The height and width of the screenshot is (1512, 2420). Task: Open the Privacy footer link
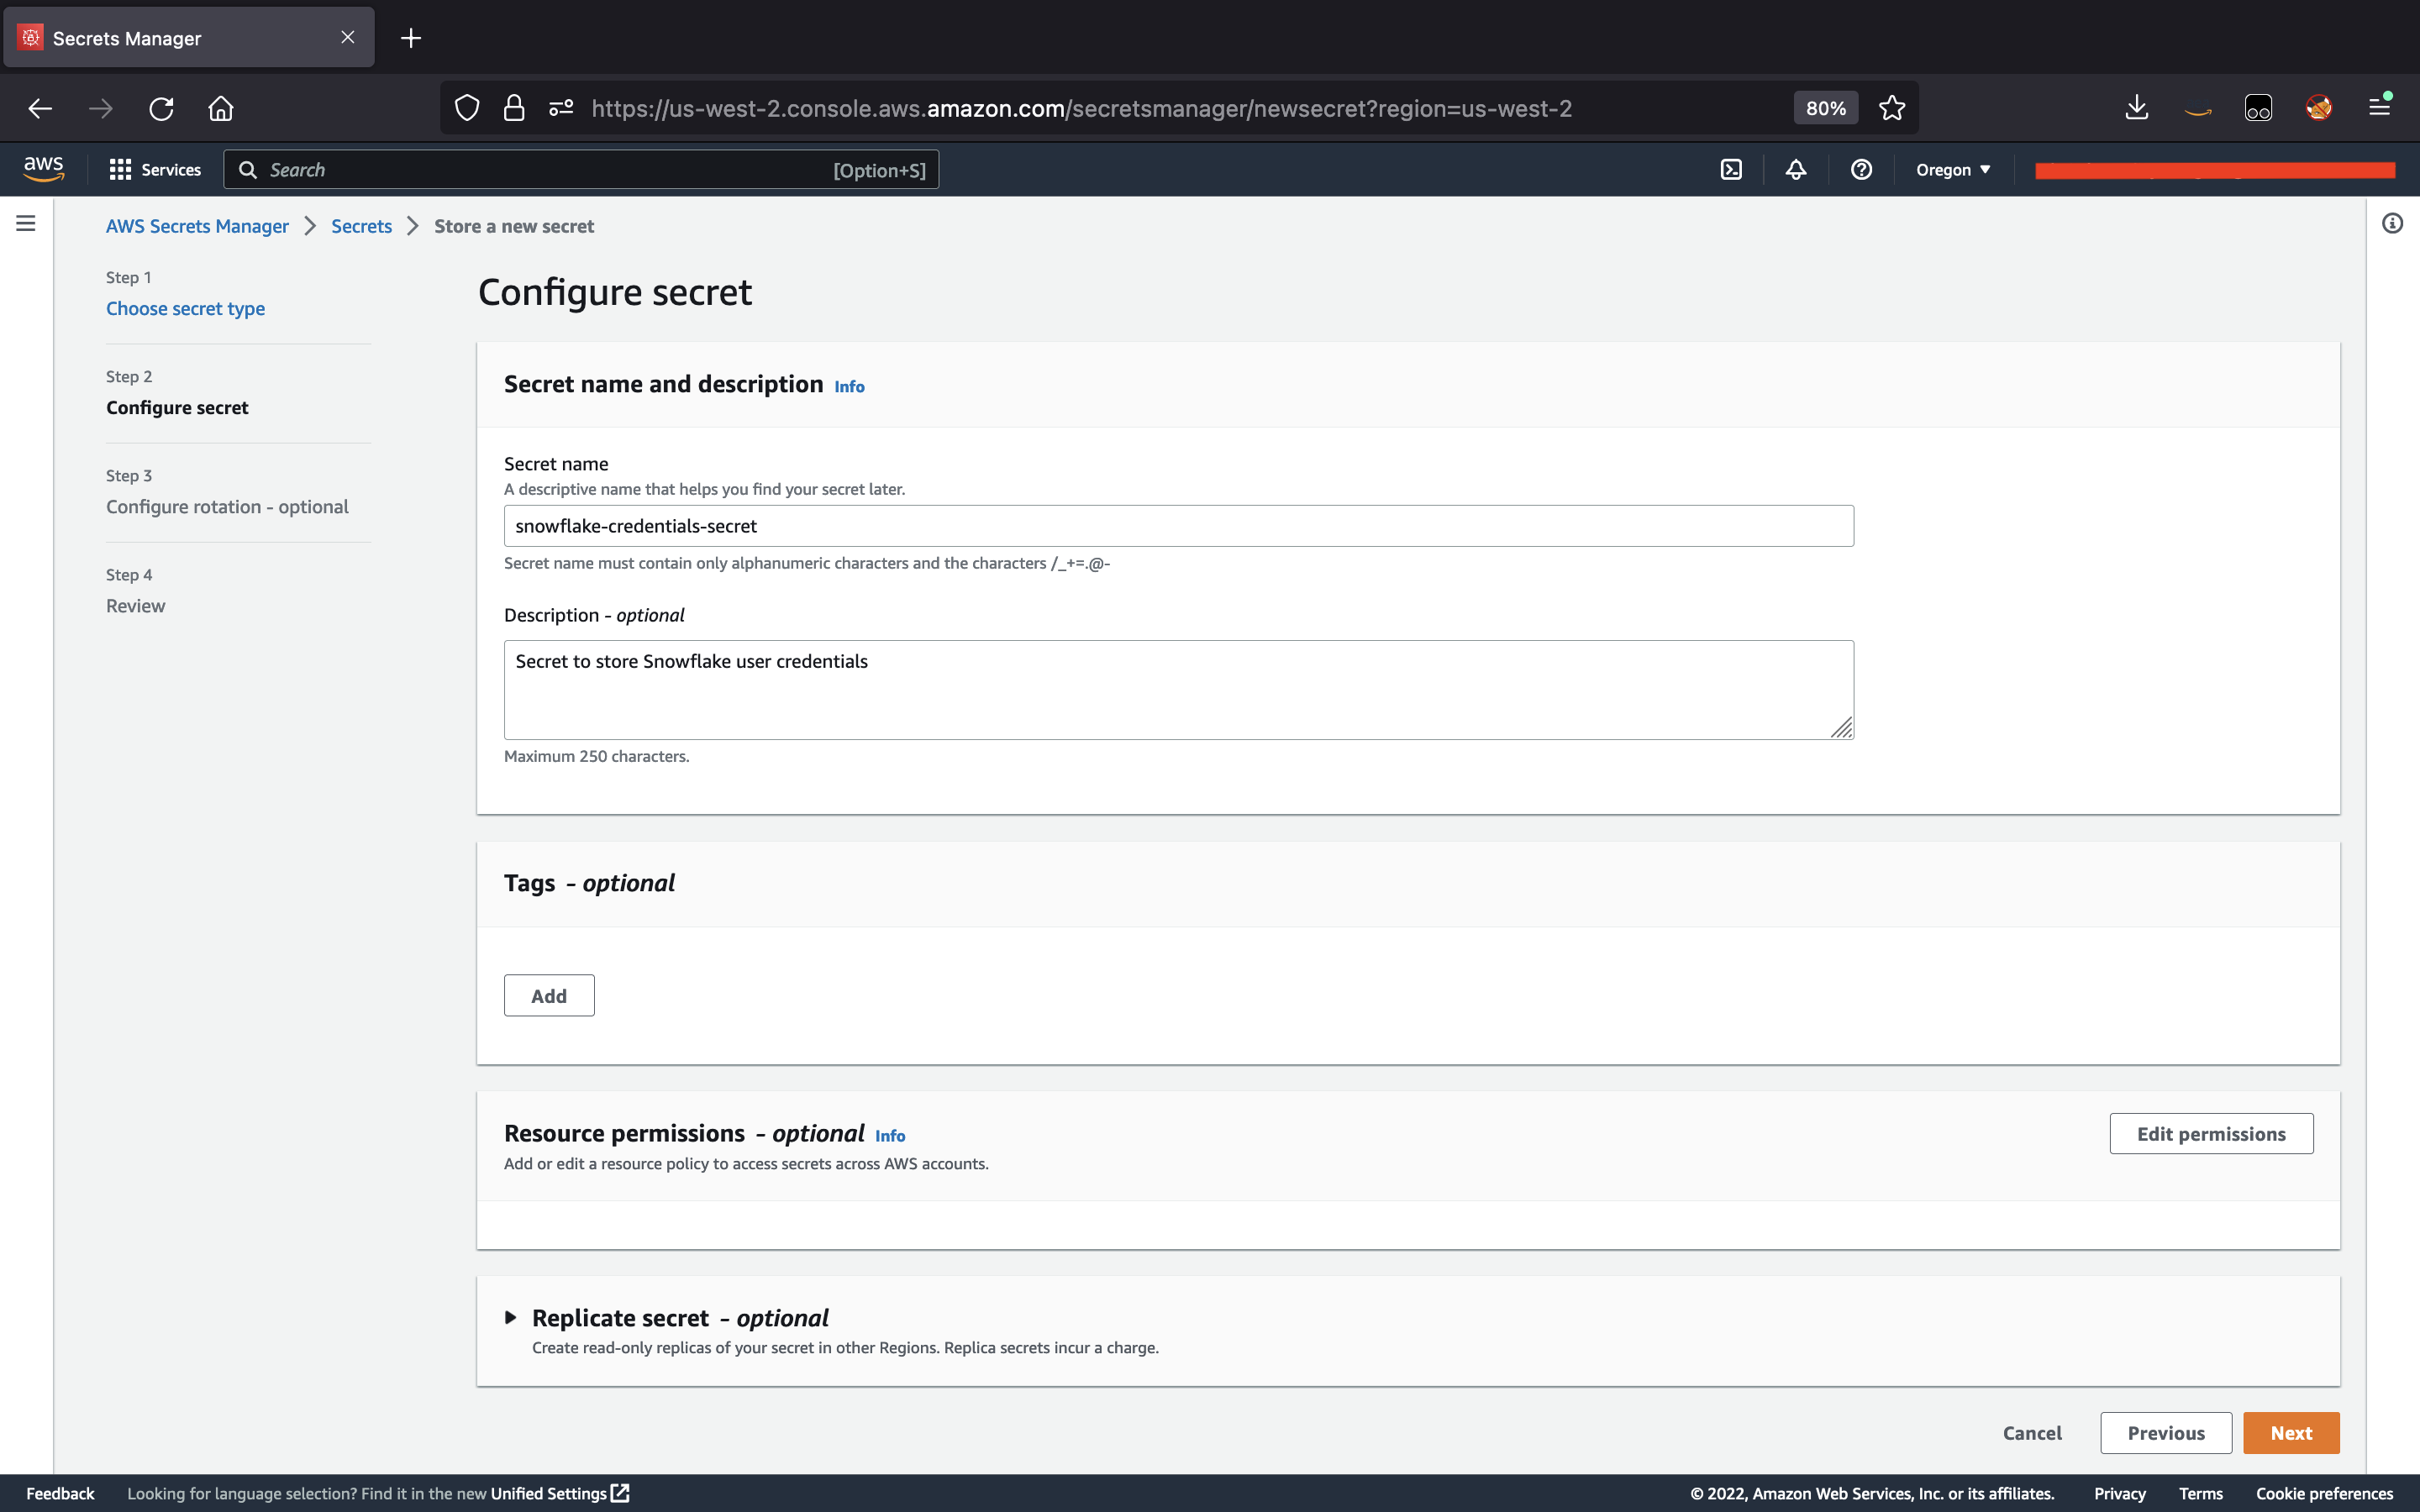click(x=2119, y=1493)
